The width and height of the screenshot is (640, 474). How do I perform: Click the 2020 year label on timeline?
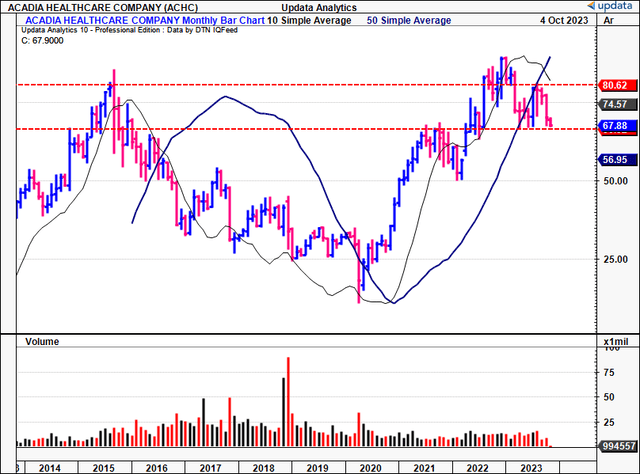coord(371,468)
